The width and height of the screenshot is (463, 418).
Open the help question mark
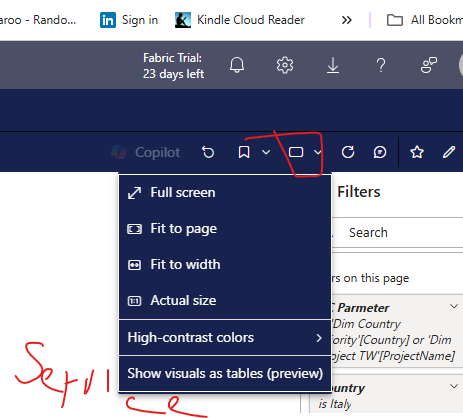coord(381,65)
